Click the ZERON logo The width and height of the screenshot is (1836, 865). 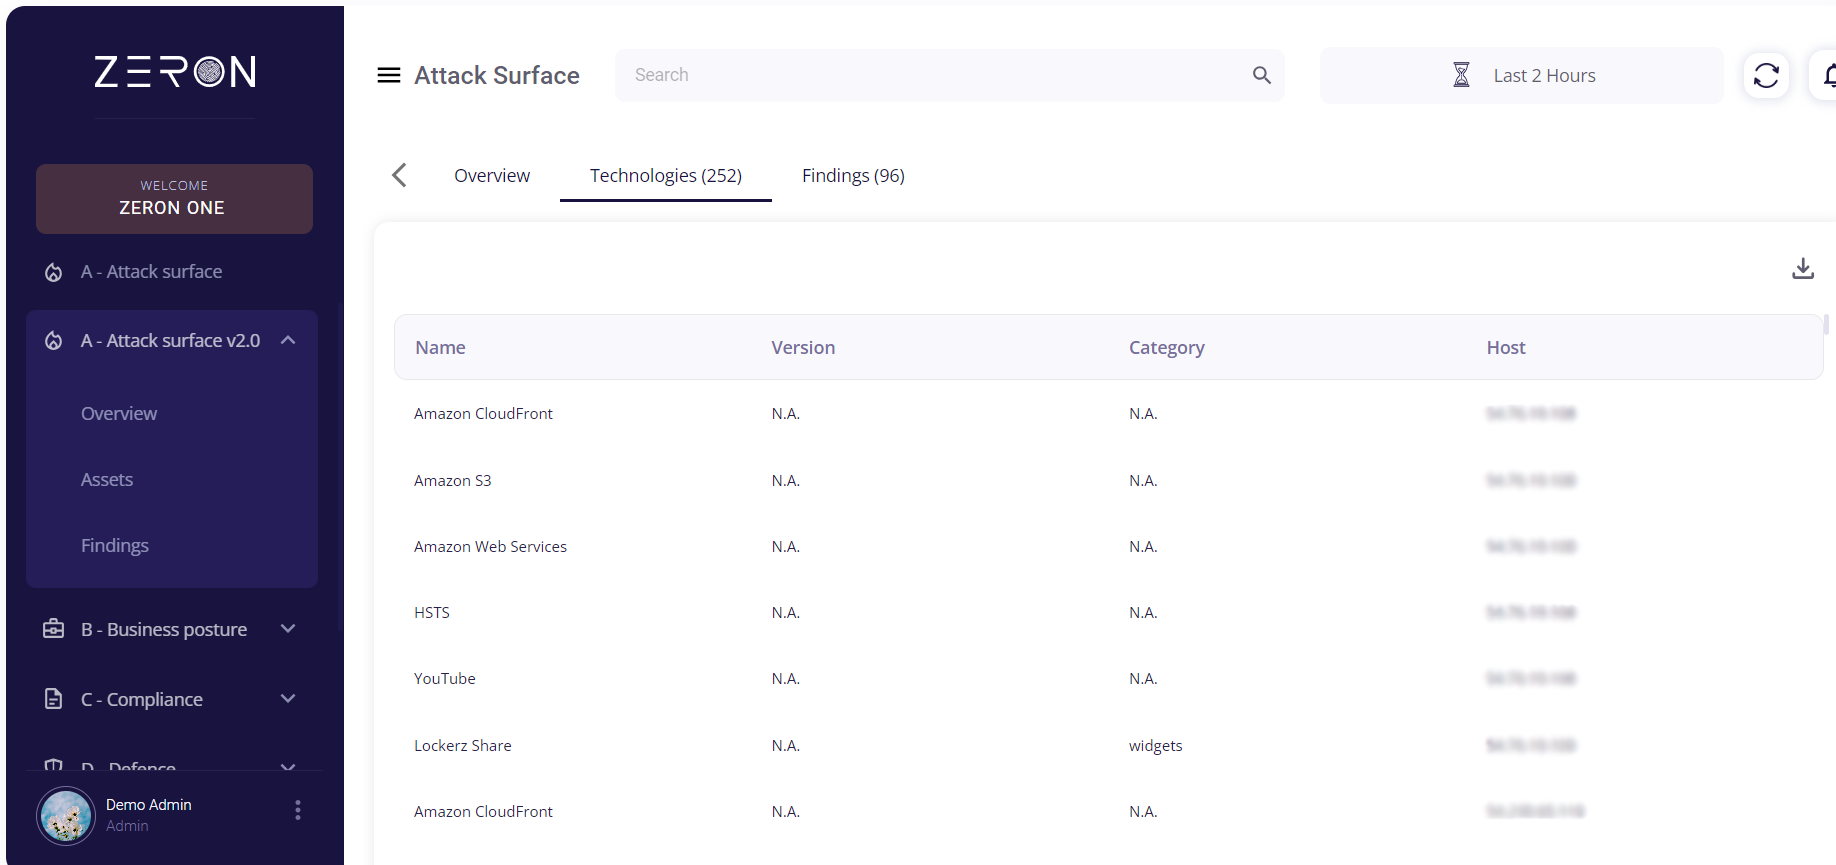pos(175,71)
